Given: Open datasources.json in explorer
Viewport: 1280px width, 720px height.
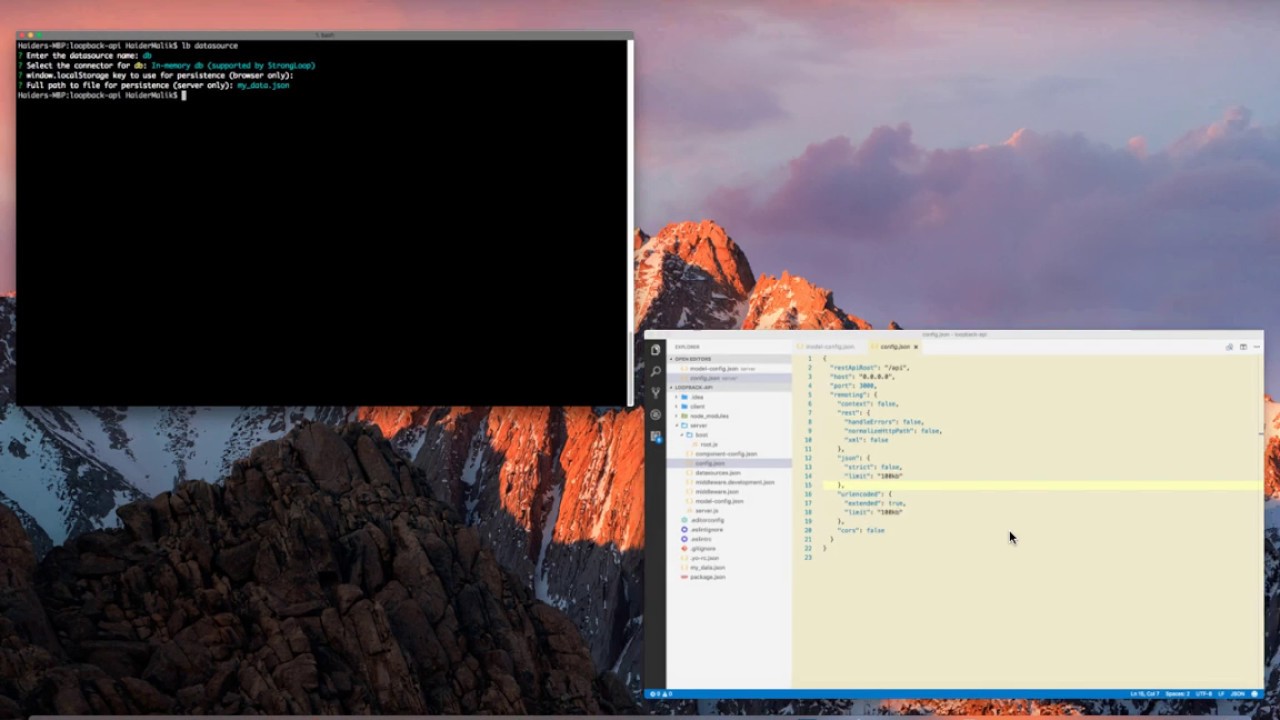Looking at the screenshot, I should pyautogui.click(x=717, y=473).
